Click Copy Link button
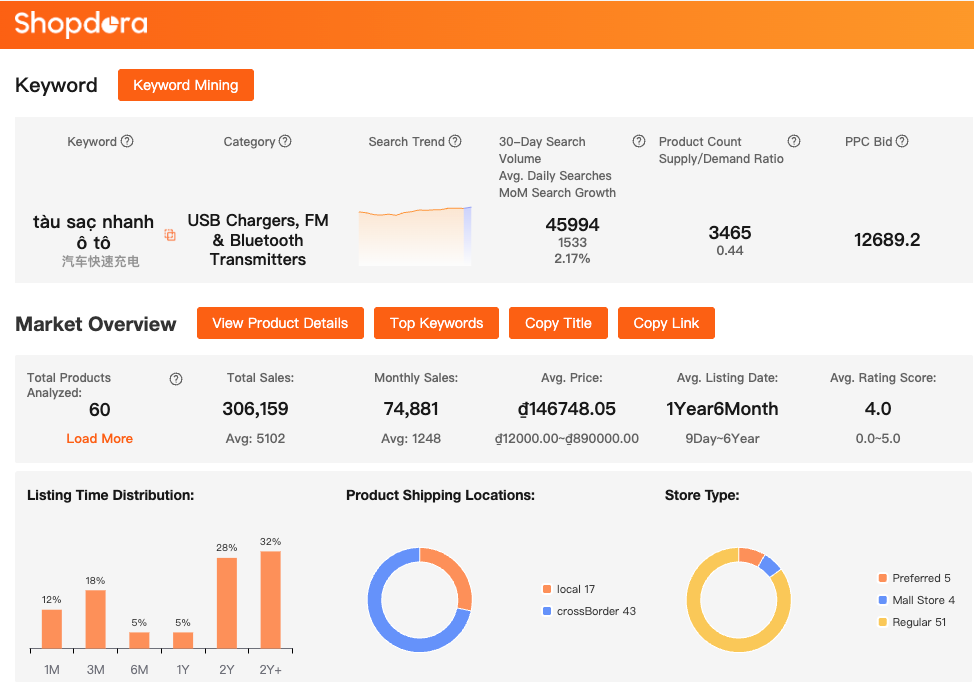Image resolution: width=974 pixels, height=682 pixels. click(666, 323)
